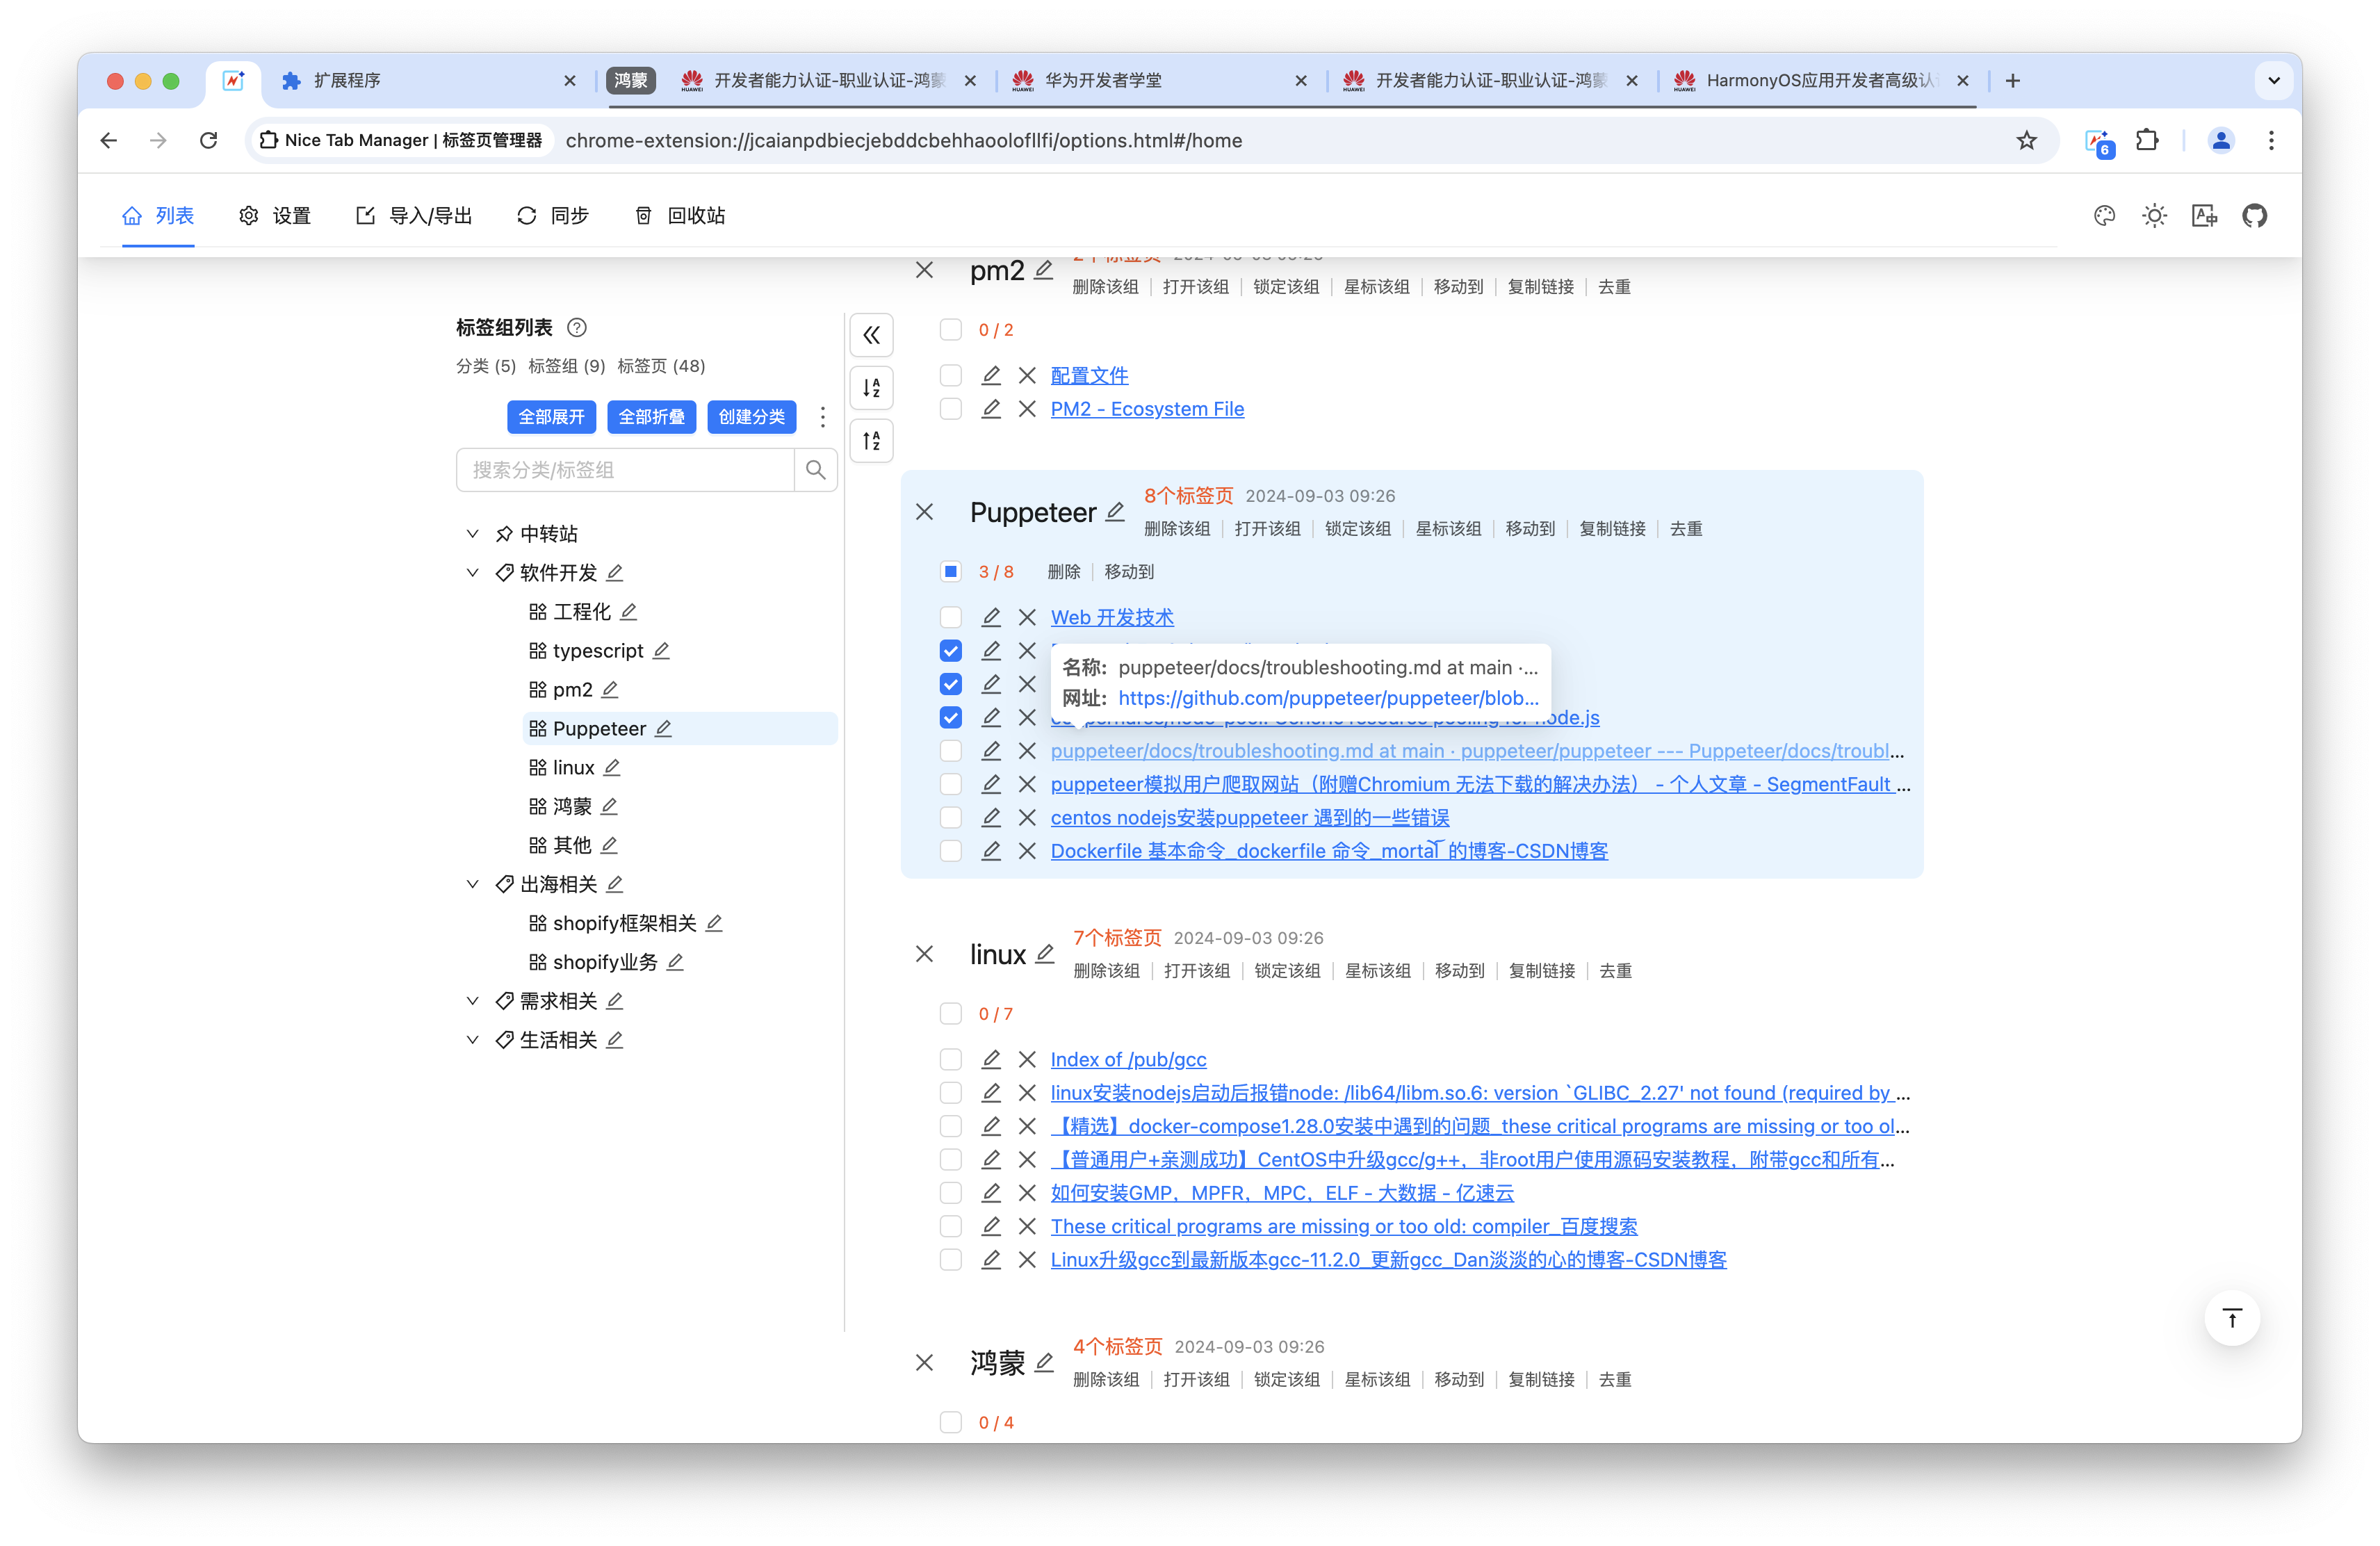Delete the Web 开发技术 tab entry
Viewport: 2380px width, 1546px height.
1027,617
